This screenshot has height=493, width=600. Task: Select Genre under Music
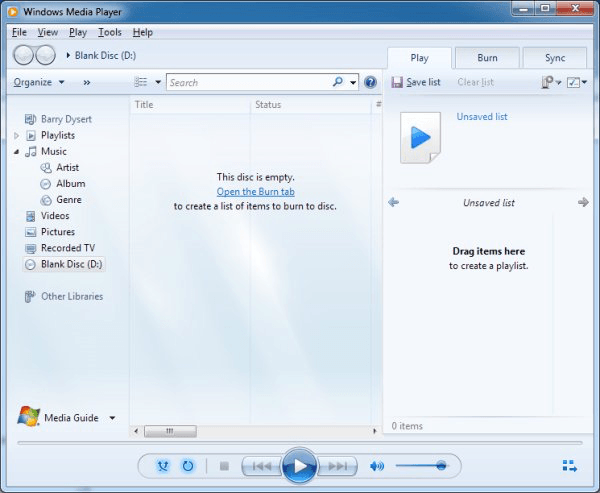tap(68, 199)
